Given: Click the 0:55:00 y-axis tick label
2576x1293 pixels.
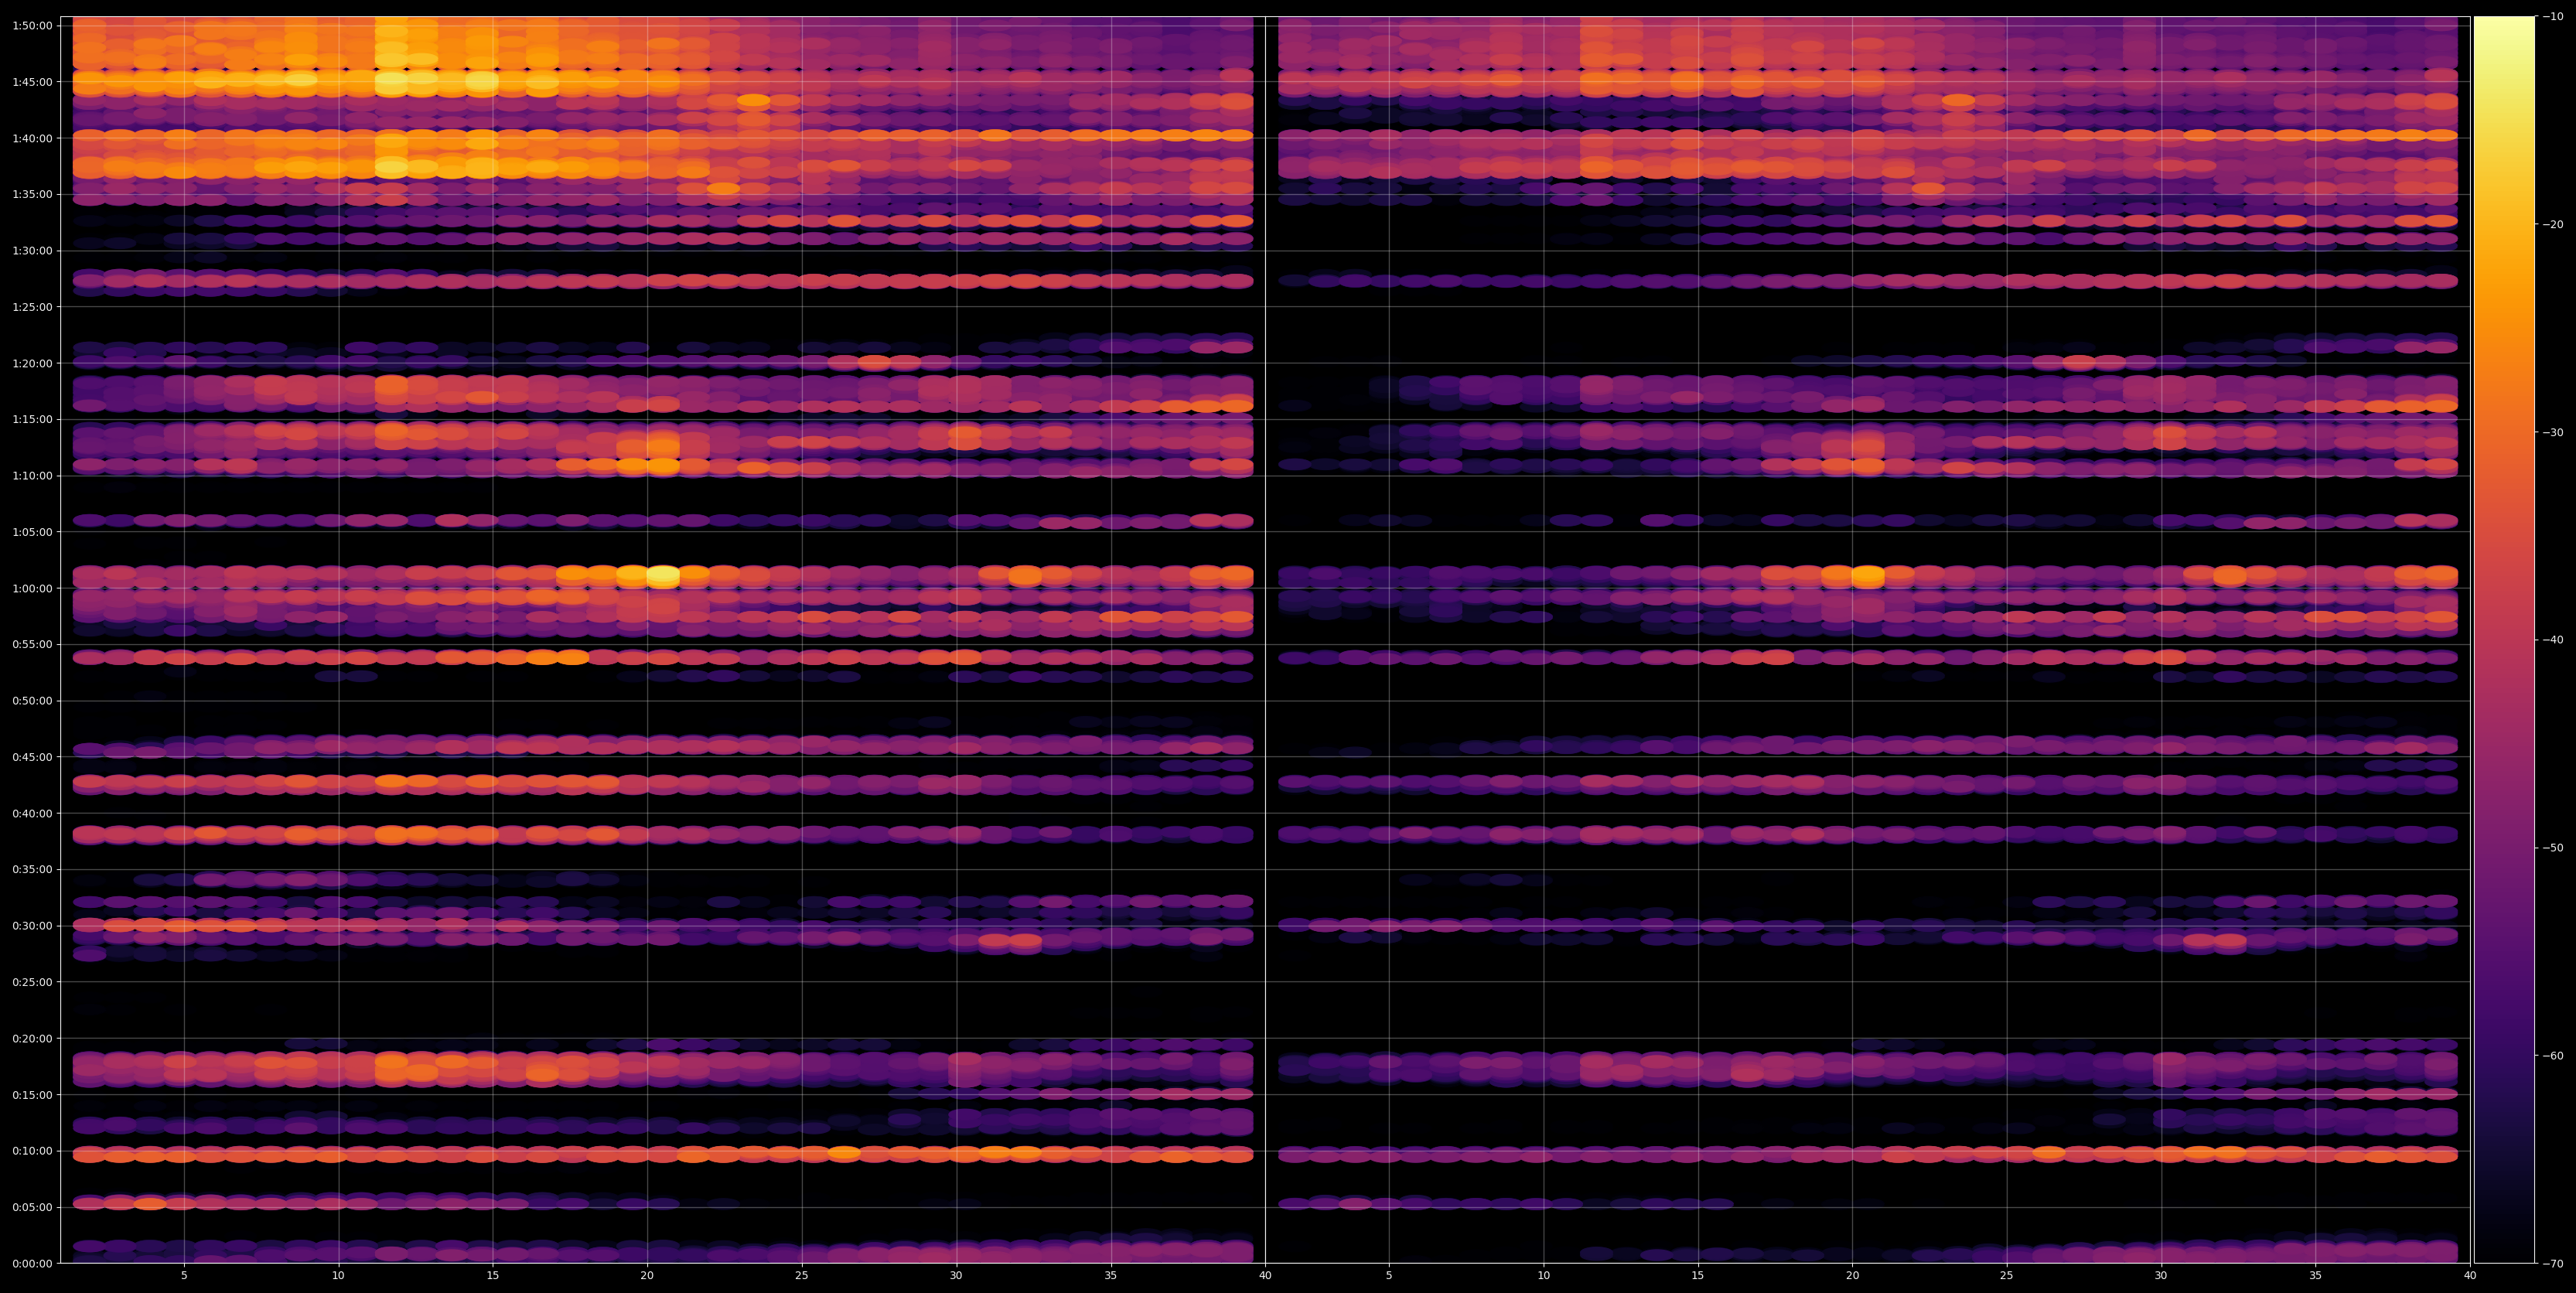Looking at the screenshot, I should [32, 644].
